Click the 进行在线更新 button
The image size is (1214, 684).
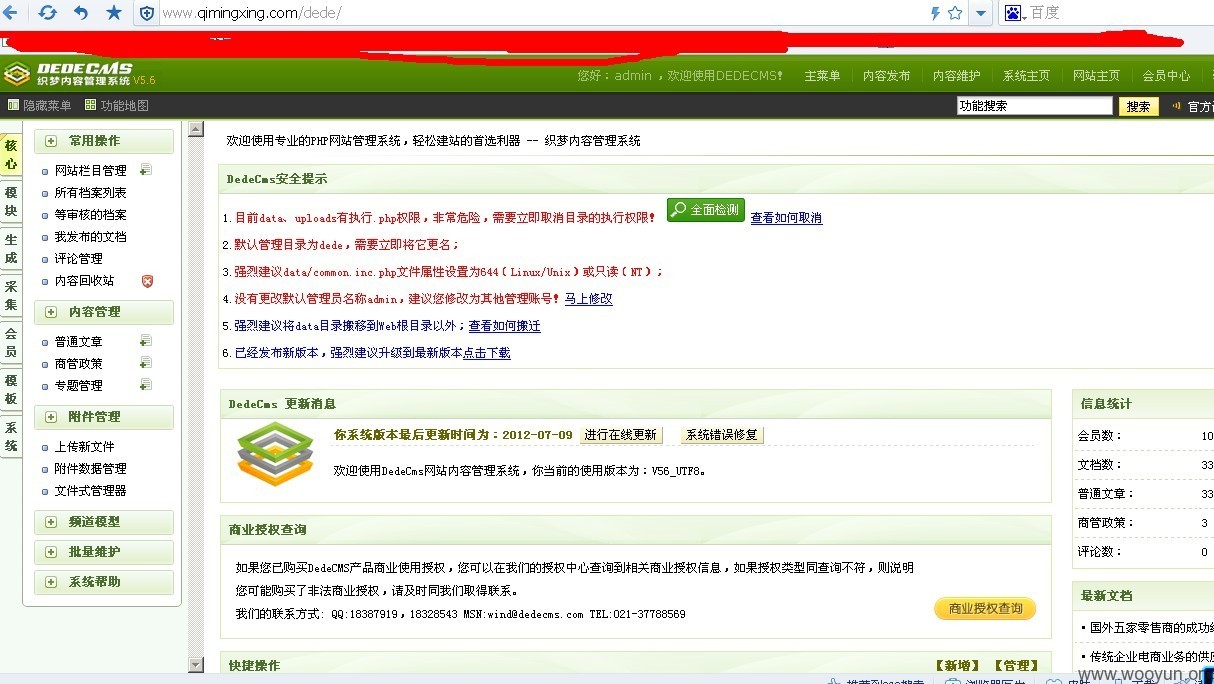(x=621, y=435)
